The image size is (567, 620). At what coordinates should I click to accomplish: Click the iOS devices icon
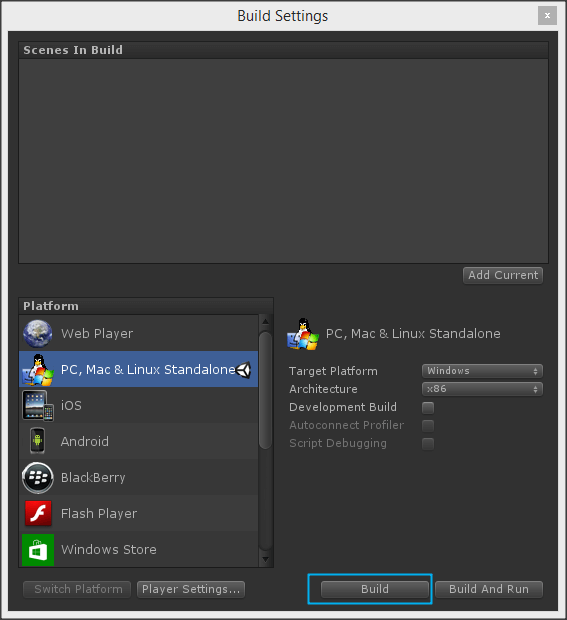coord(38,406)
